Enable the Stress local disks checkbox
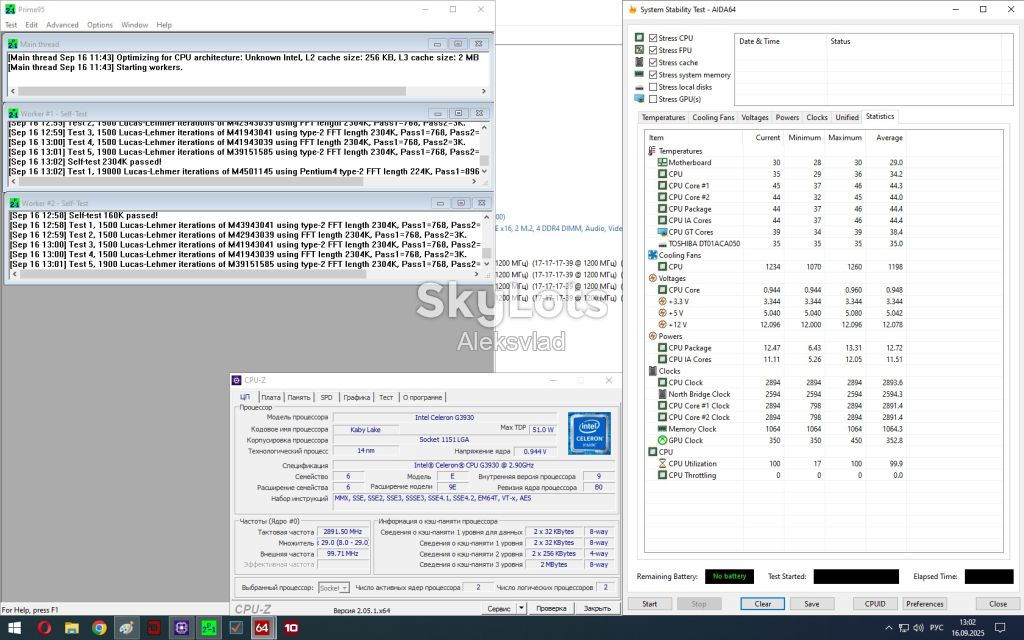 point(652,87)
